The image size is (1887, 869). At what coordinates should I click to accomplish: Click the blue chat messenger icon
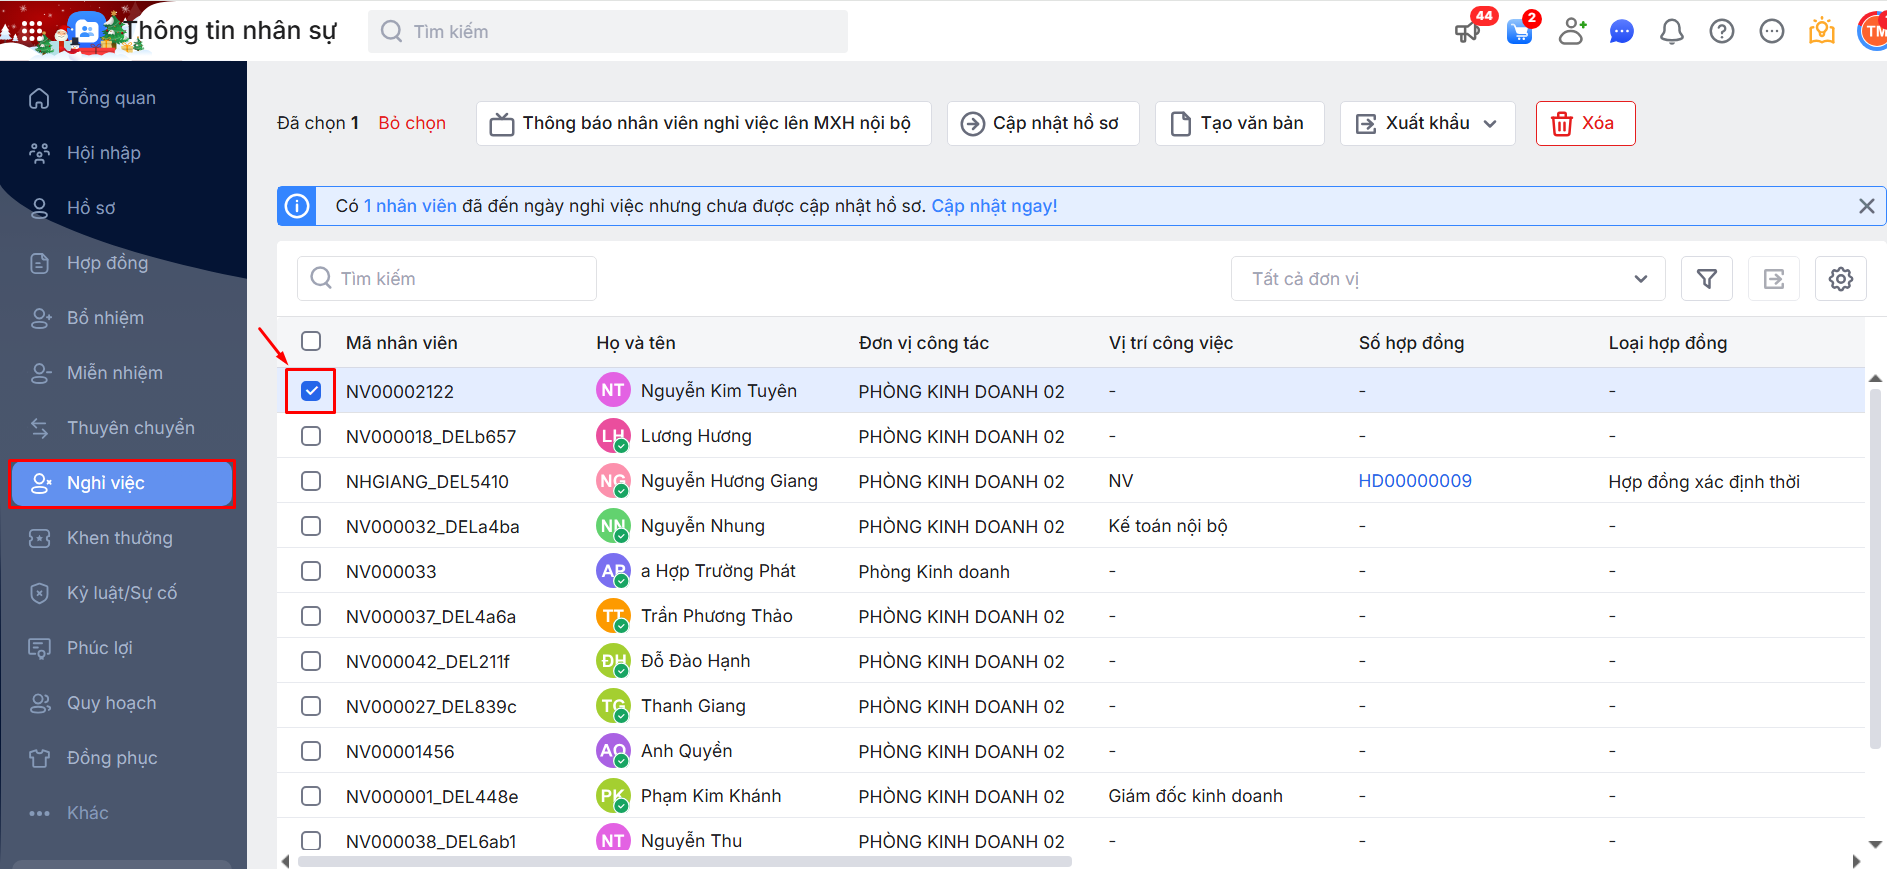click(1621, 32)
